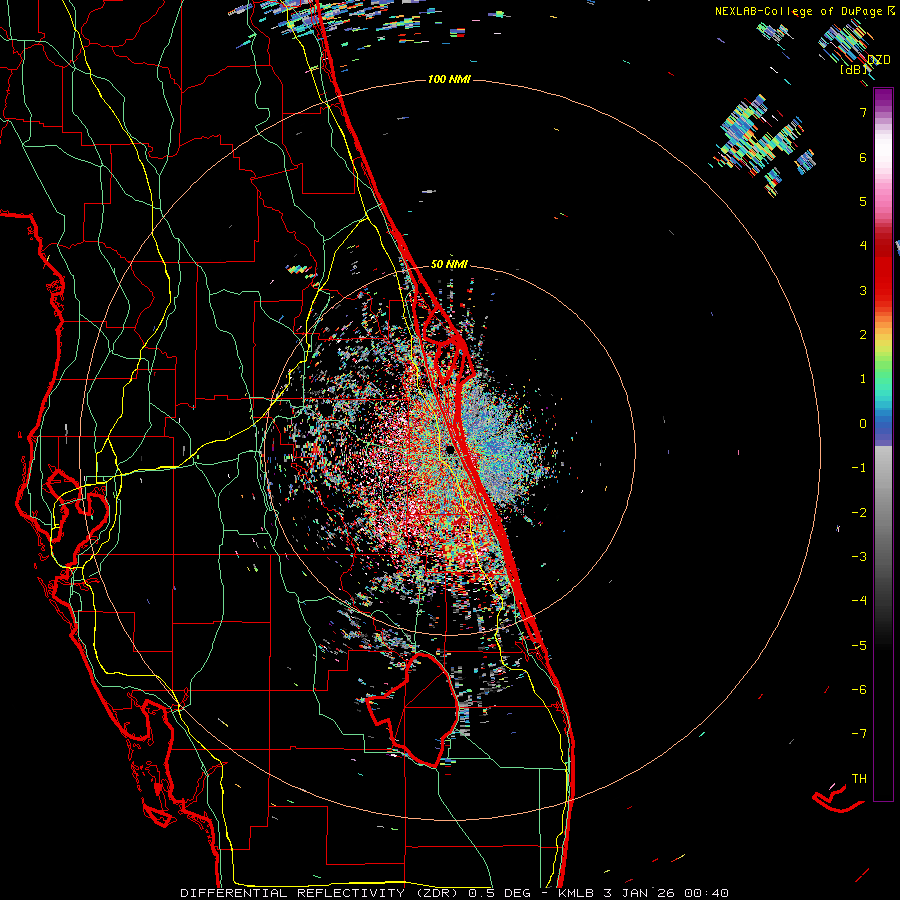Click the value 6 on the color scale
This screenshot has height=900, width=900.
point(863,157)
